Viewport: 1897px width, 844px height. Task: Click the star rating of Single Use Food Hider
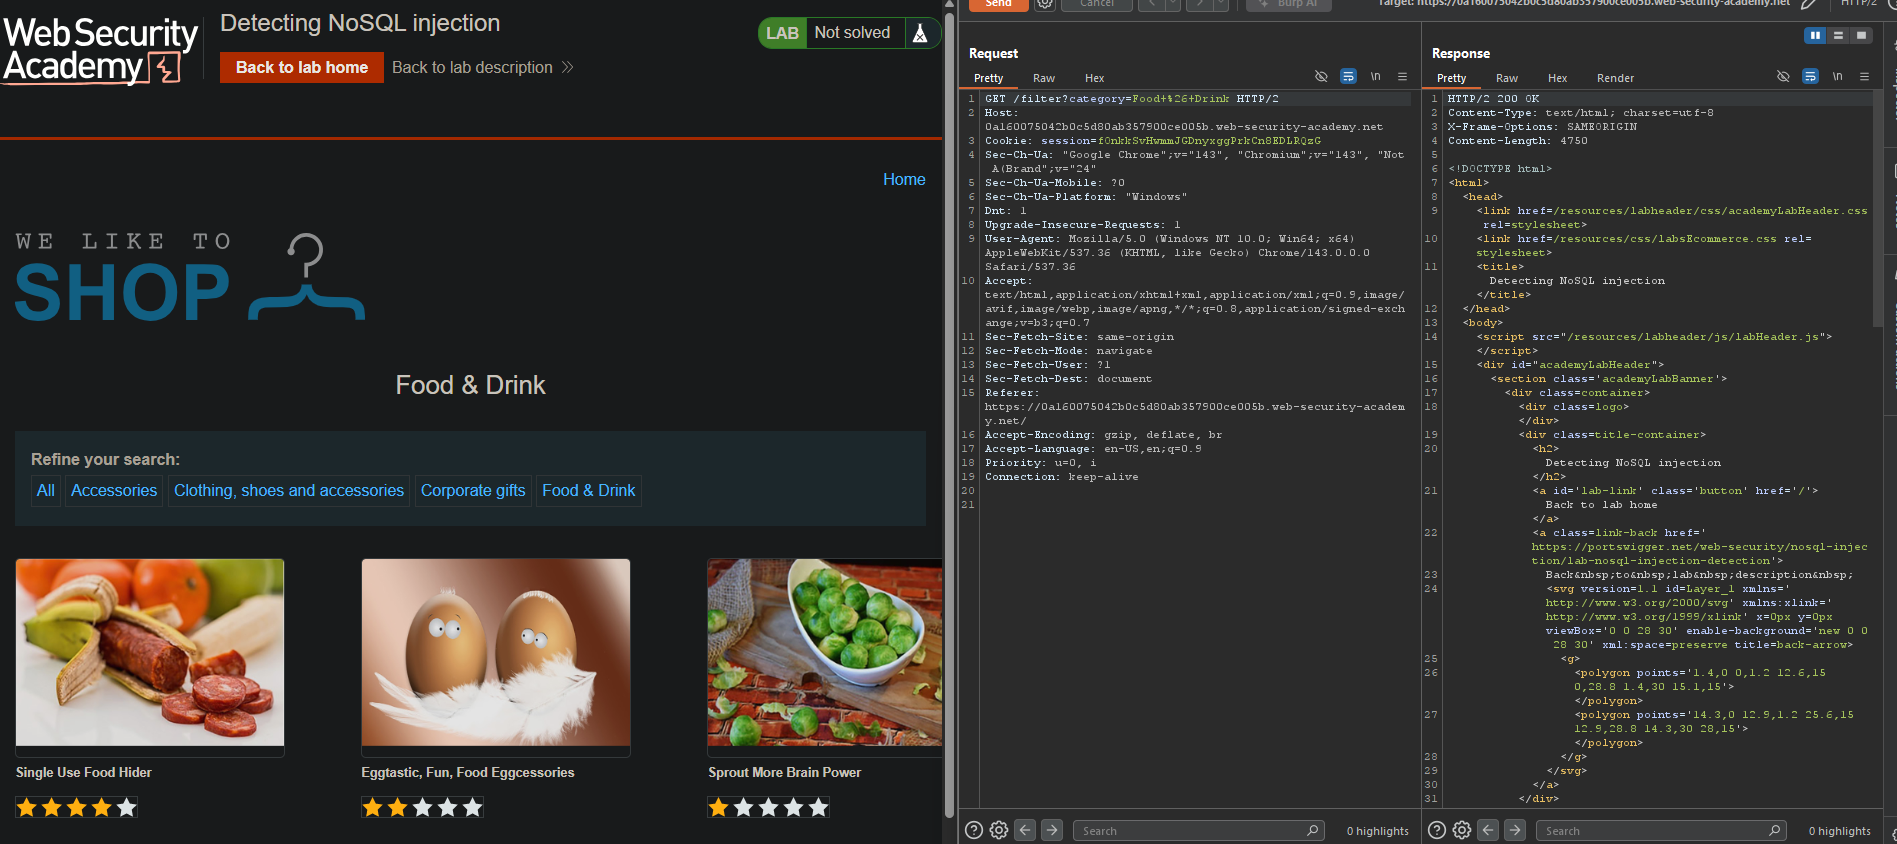coord(77,807)
